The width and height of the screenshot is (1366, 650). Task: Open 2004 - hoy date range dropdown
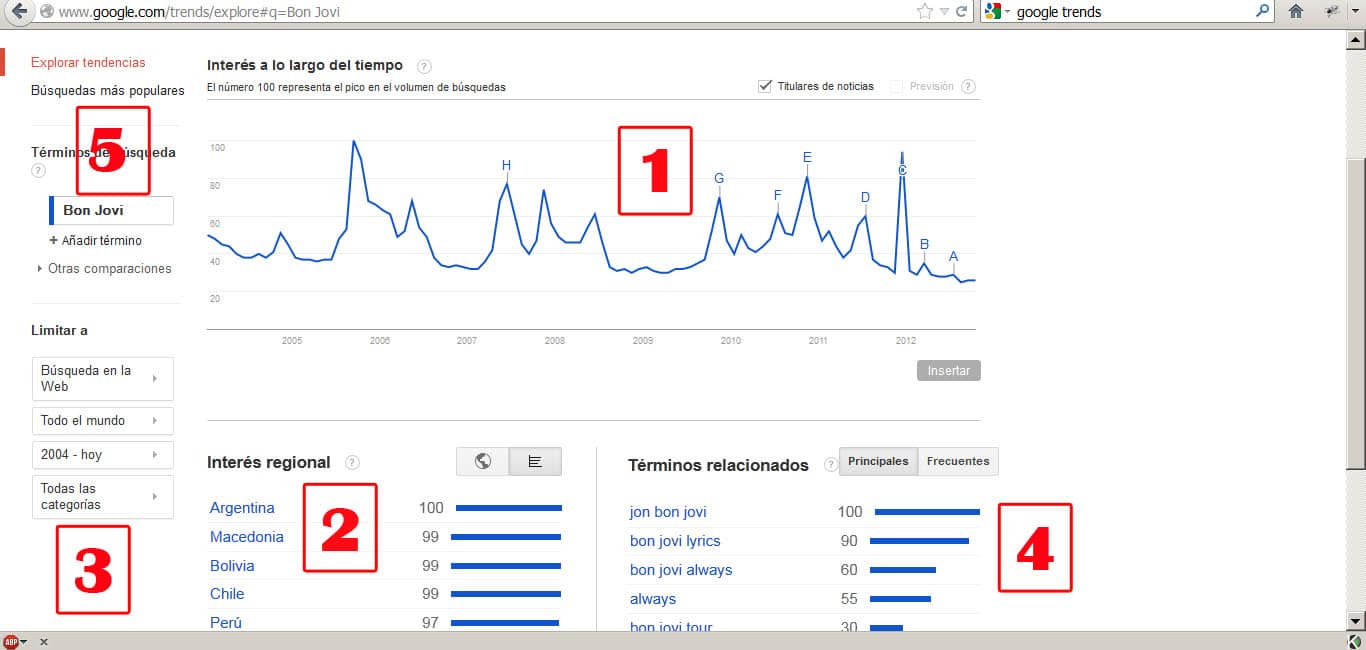[102, 454]
